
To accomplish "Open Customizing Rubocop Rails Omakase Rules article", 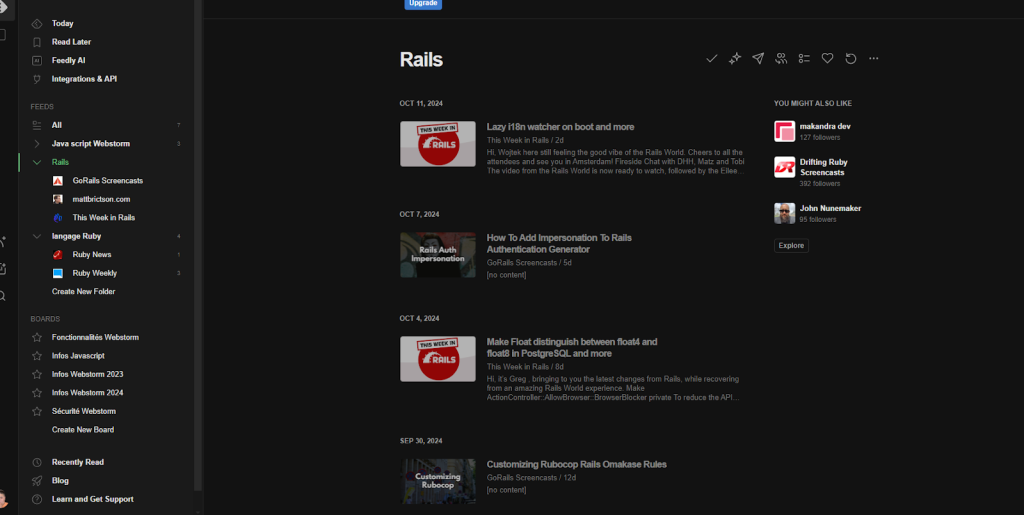I will point(577,465).
